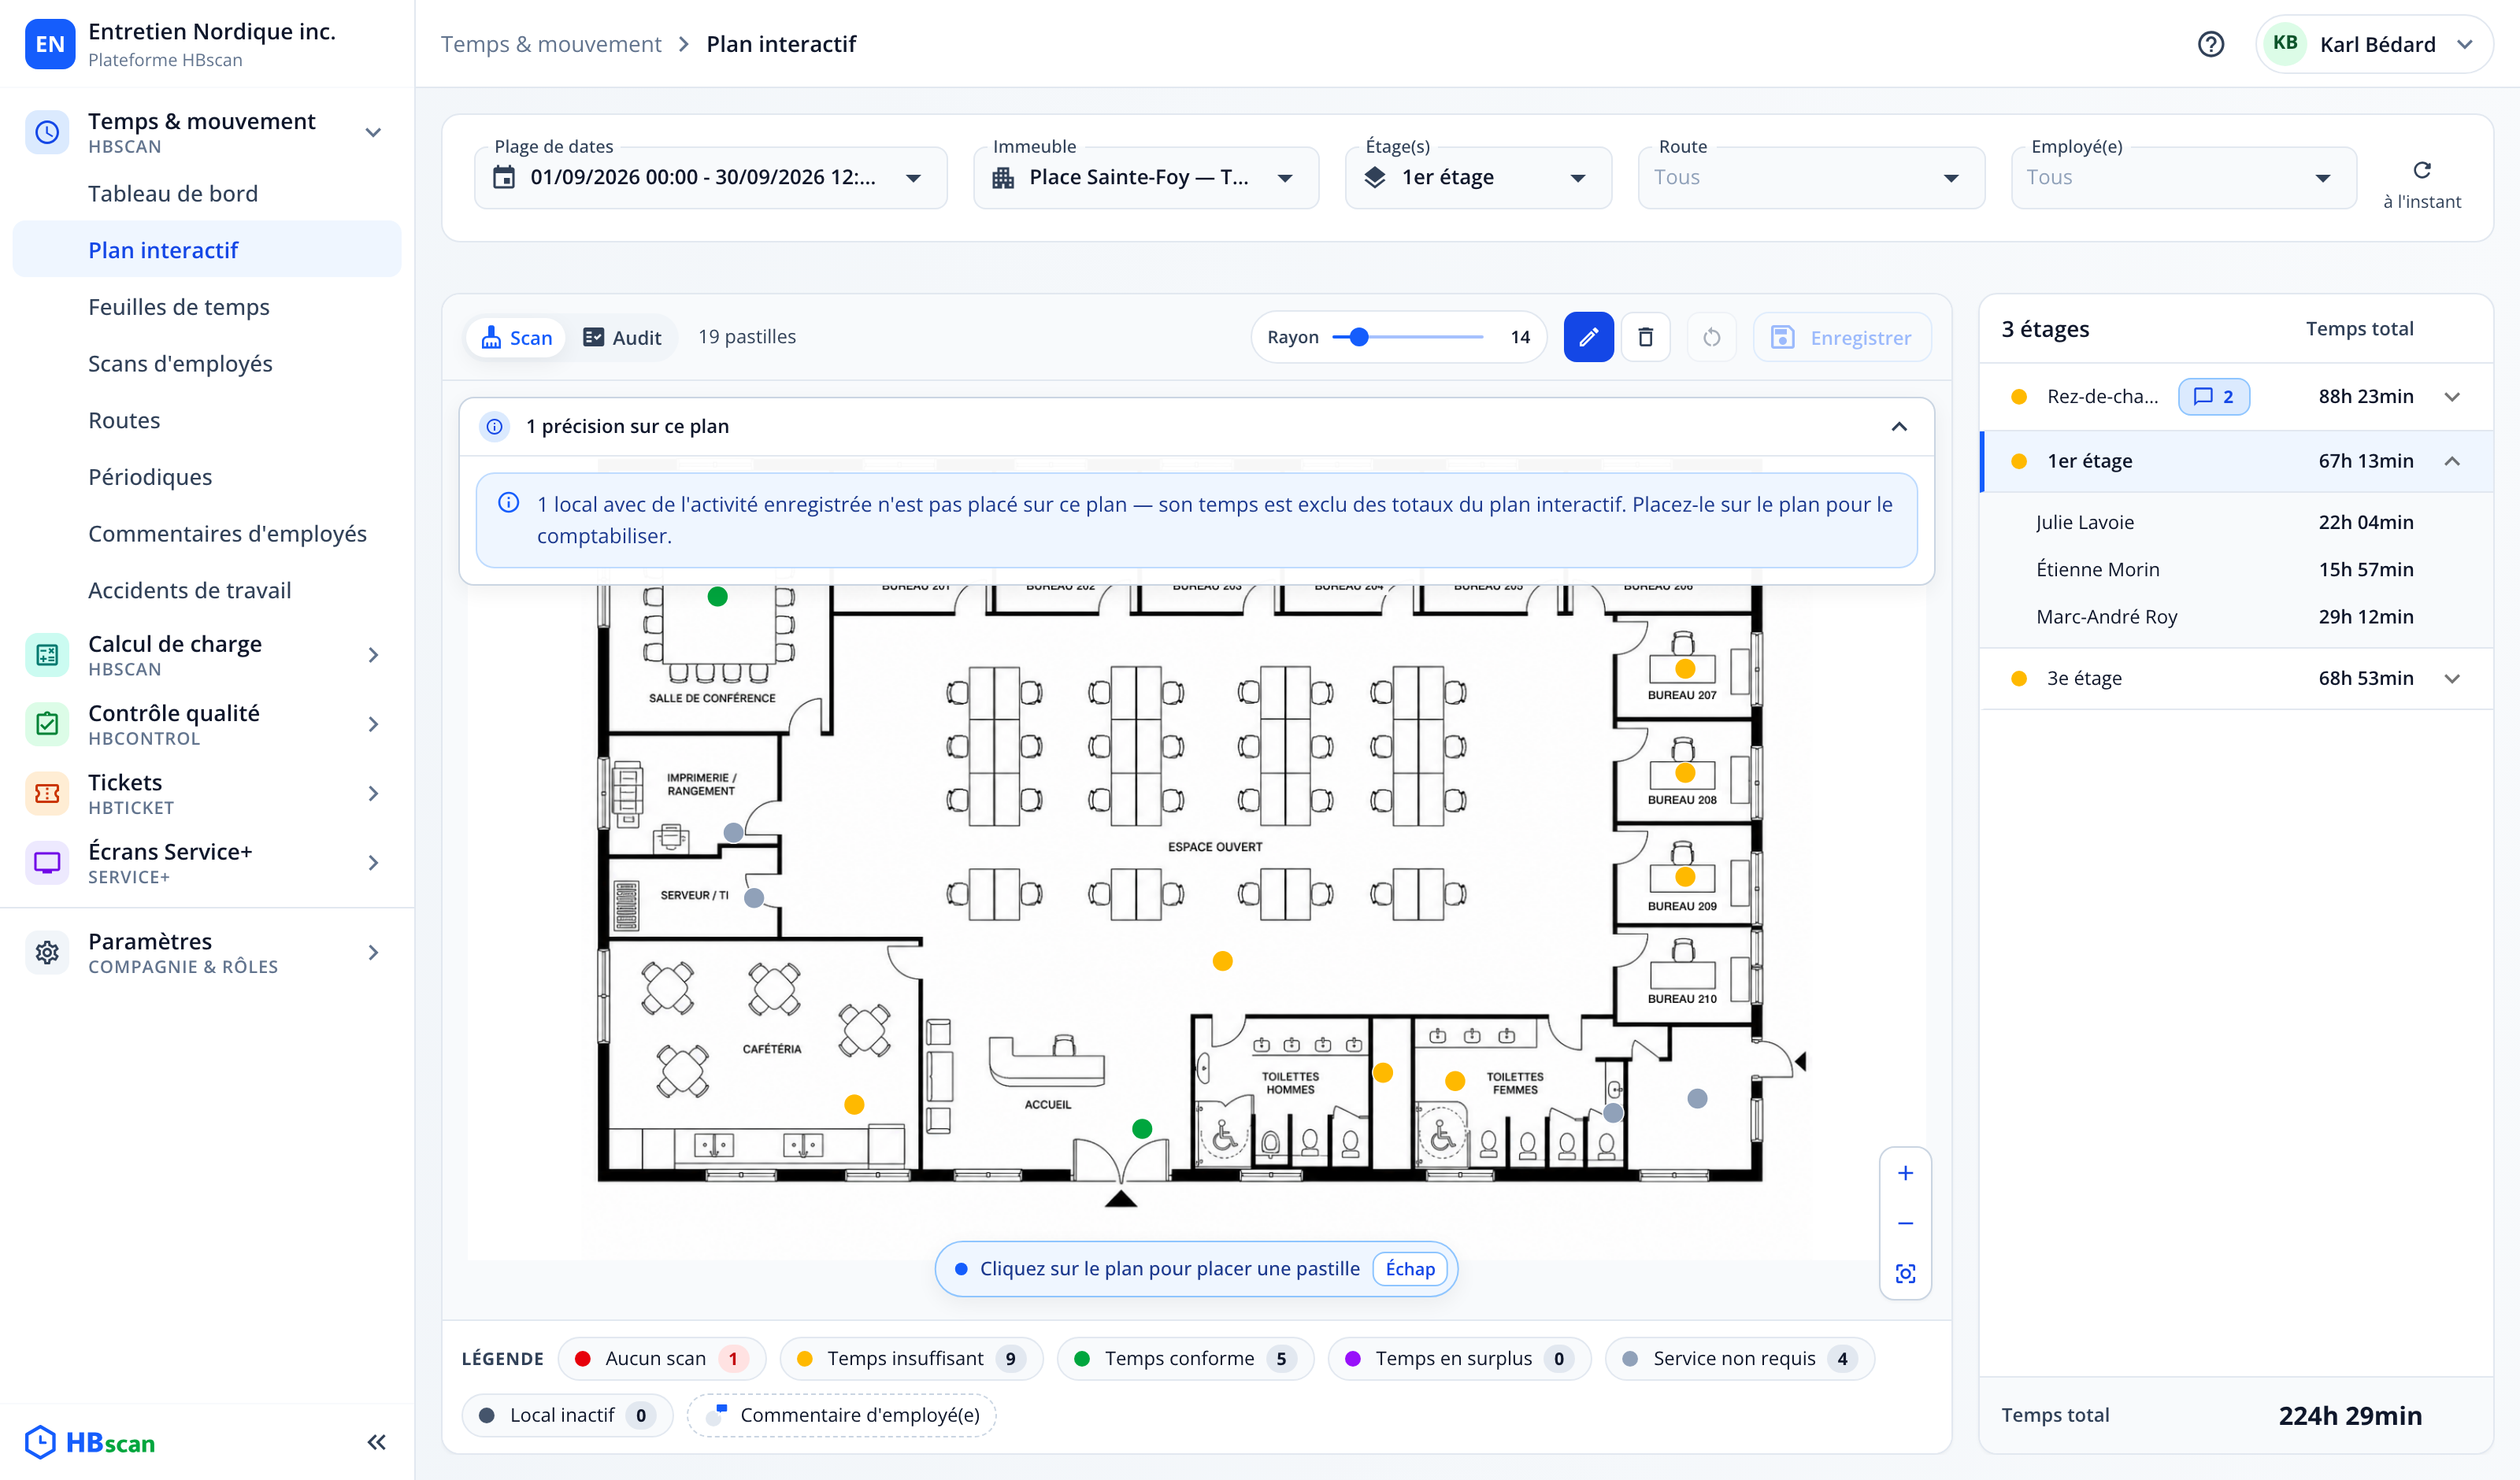Click the green pastille near Accueil entrance

1142,1129
